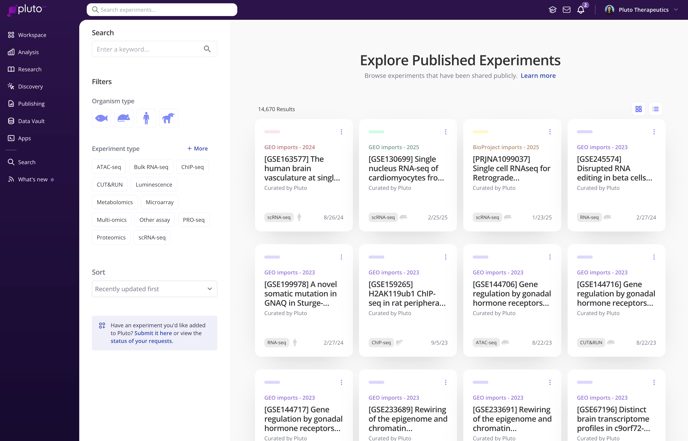
Task: Follow the Submit it here link
Action: pyautogui.click(x=153, y=333)
